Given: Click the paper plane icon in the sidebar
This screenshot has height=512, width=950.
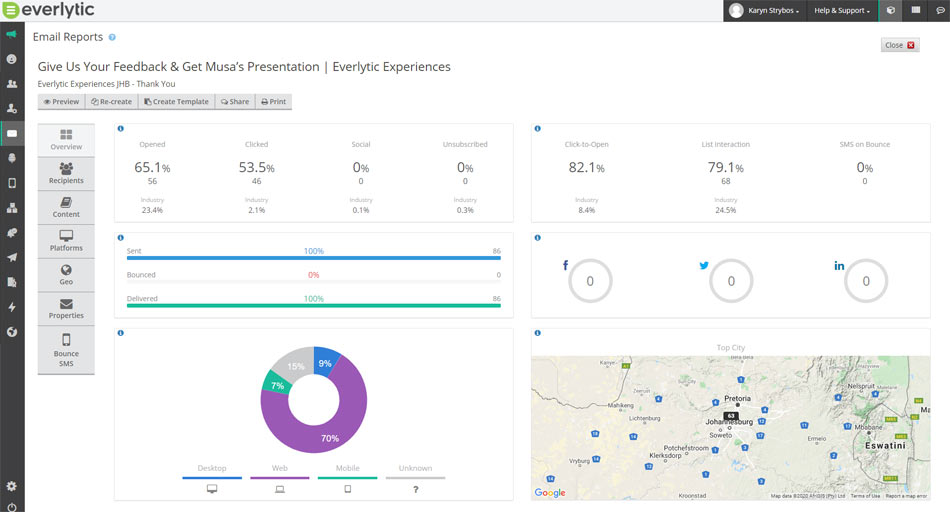Looking at the screenshot, I should click(12, 257).
